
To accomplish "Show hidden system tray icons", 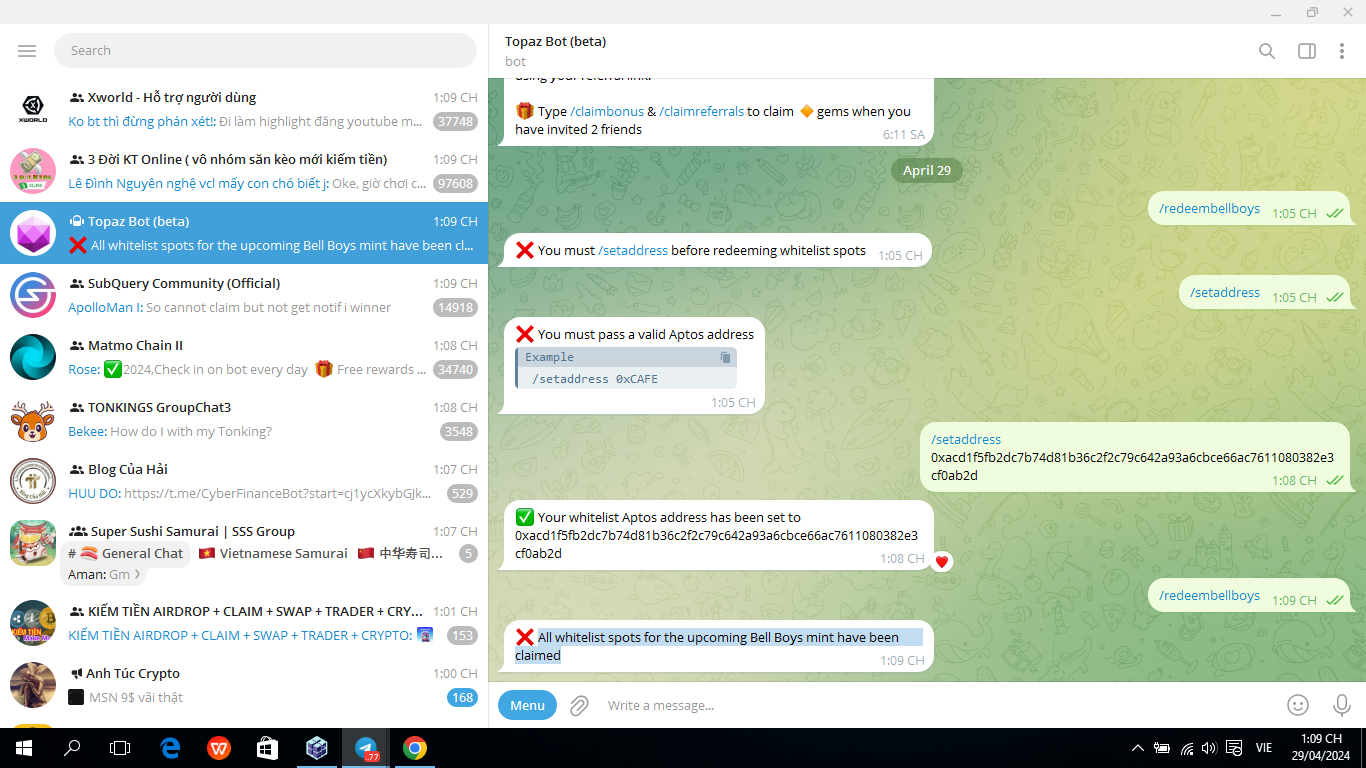I will [1137, 748].
